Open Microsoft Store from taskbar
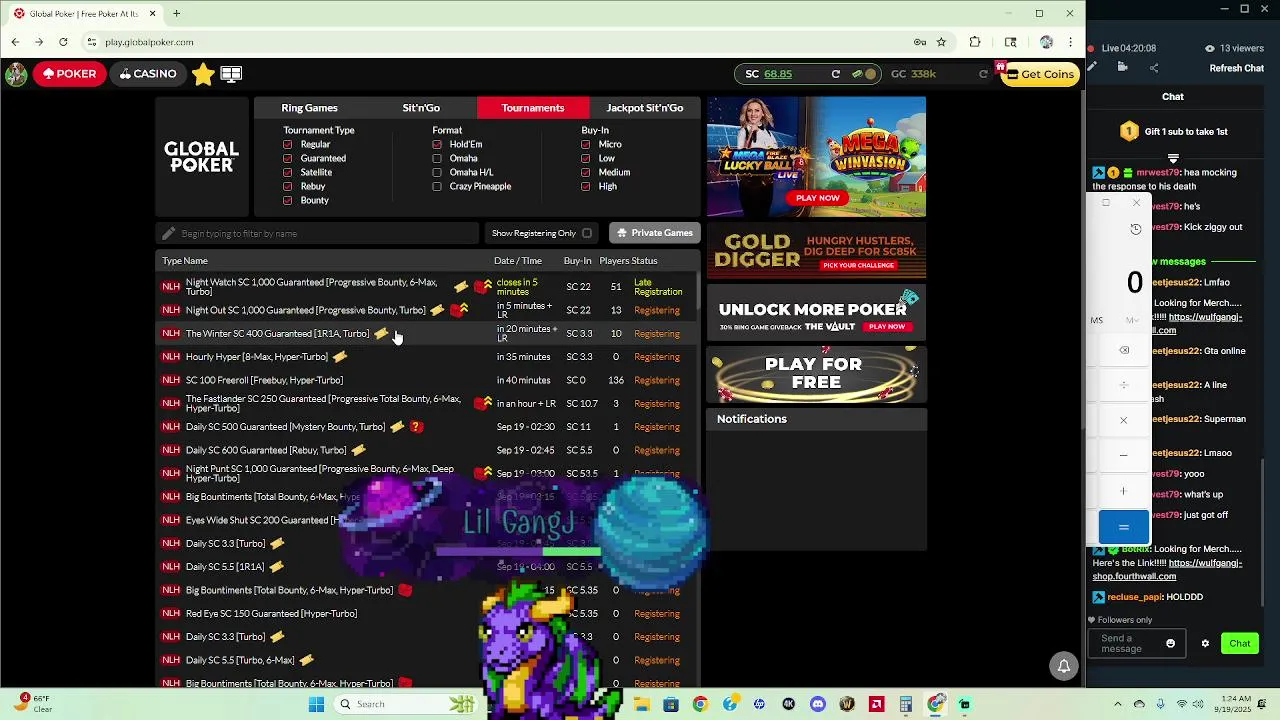 click(x=671, y=704)
